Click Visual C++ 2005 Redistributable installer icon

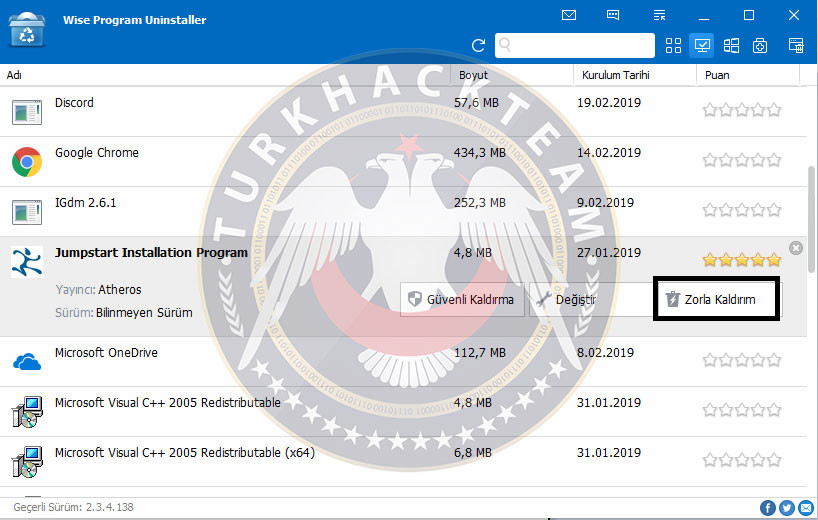click(27, 412)
